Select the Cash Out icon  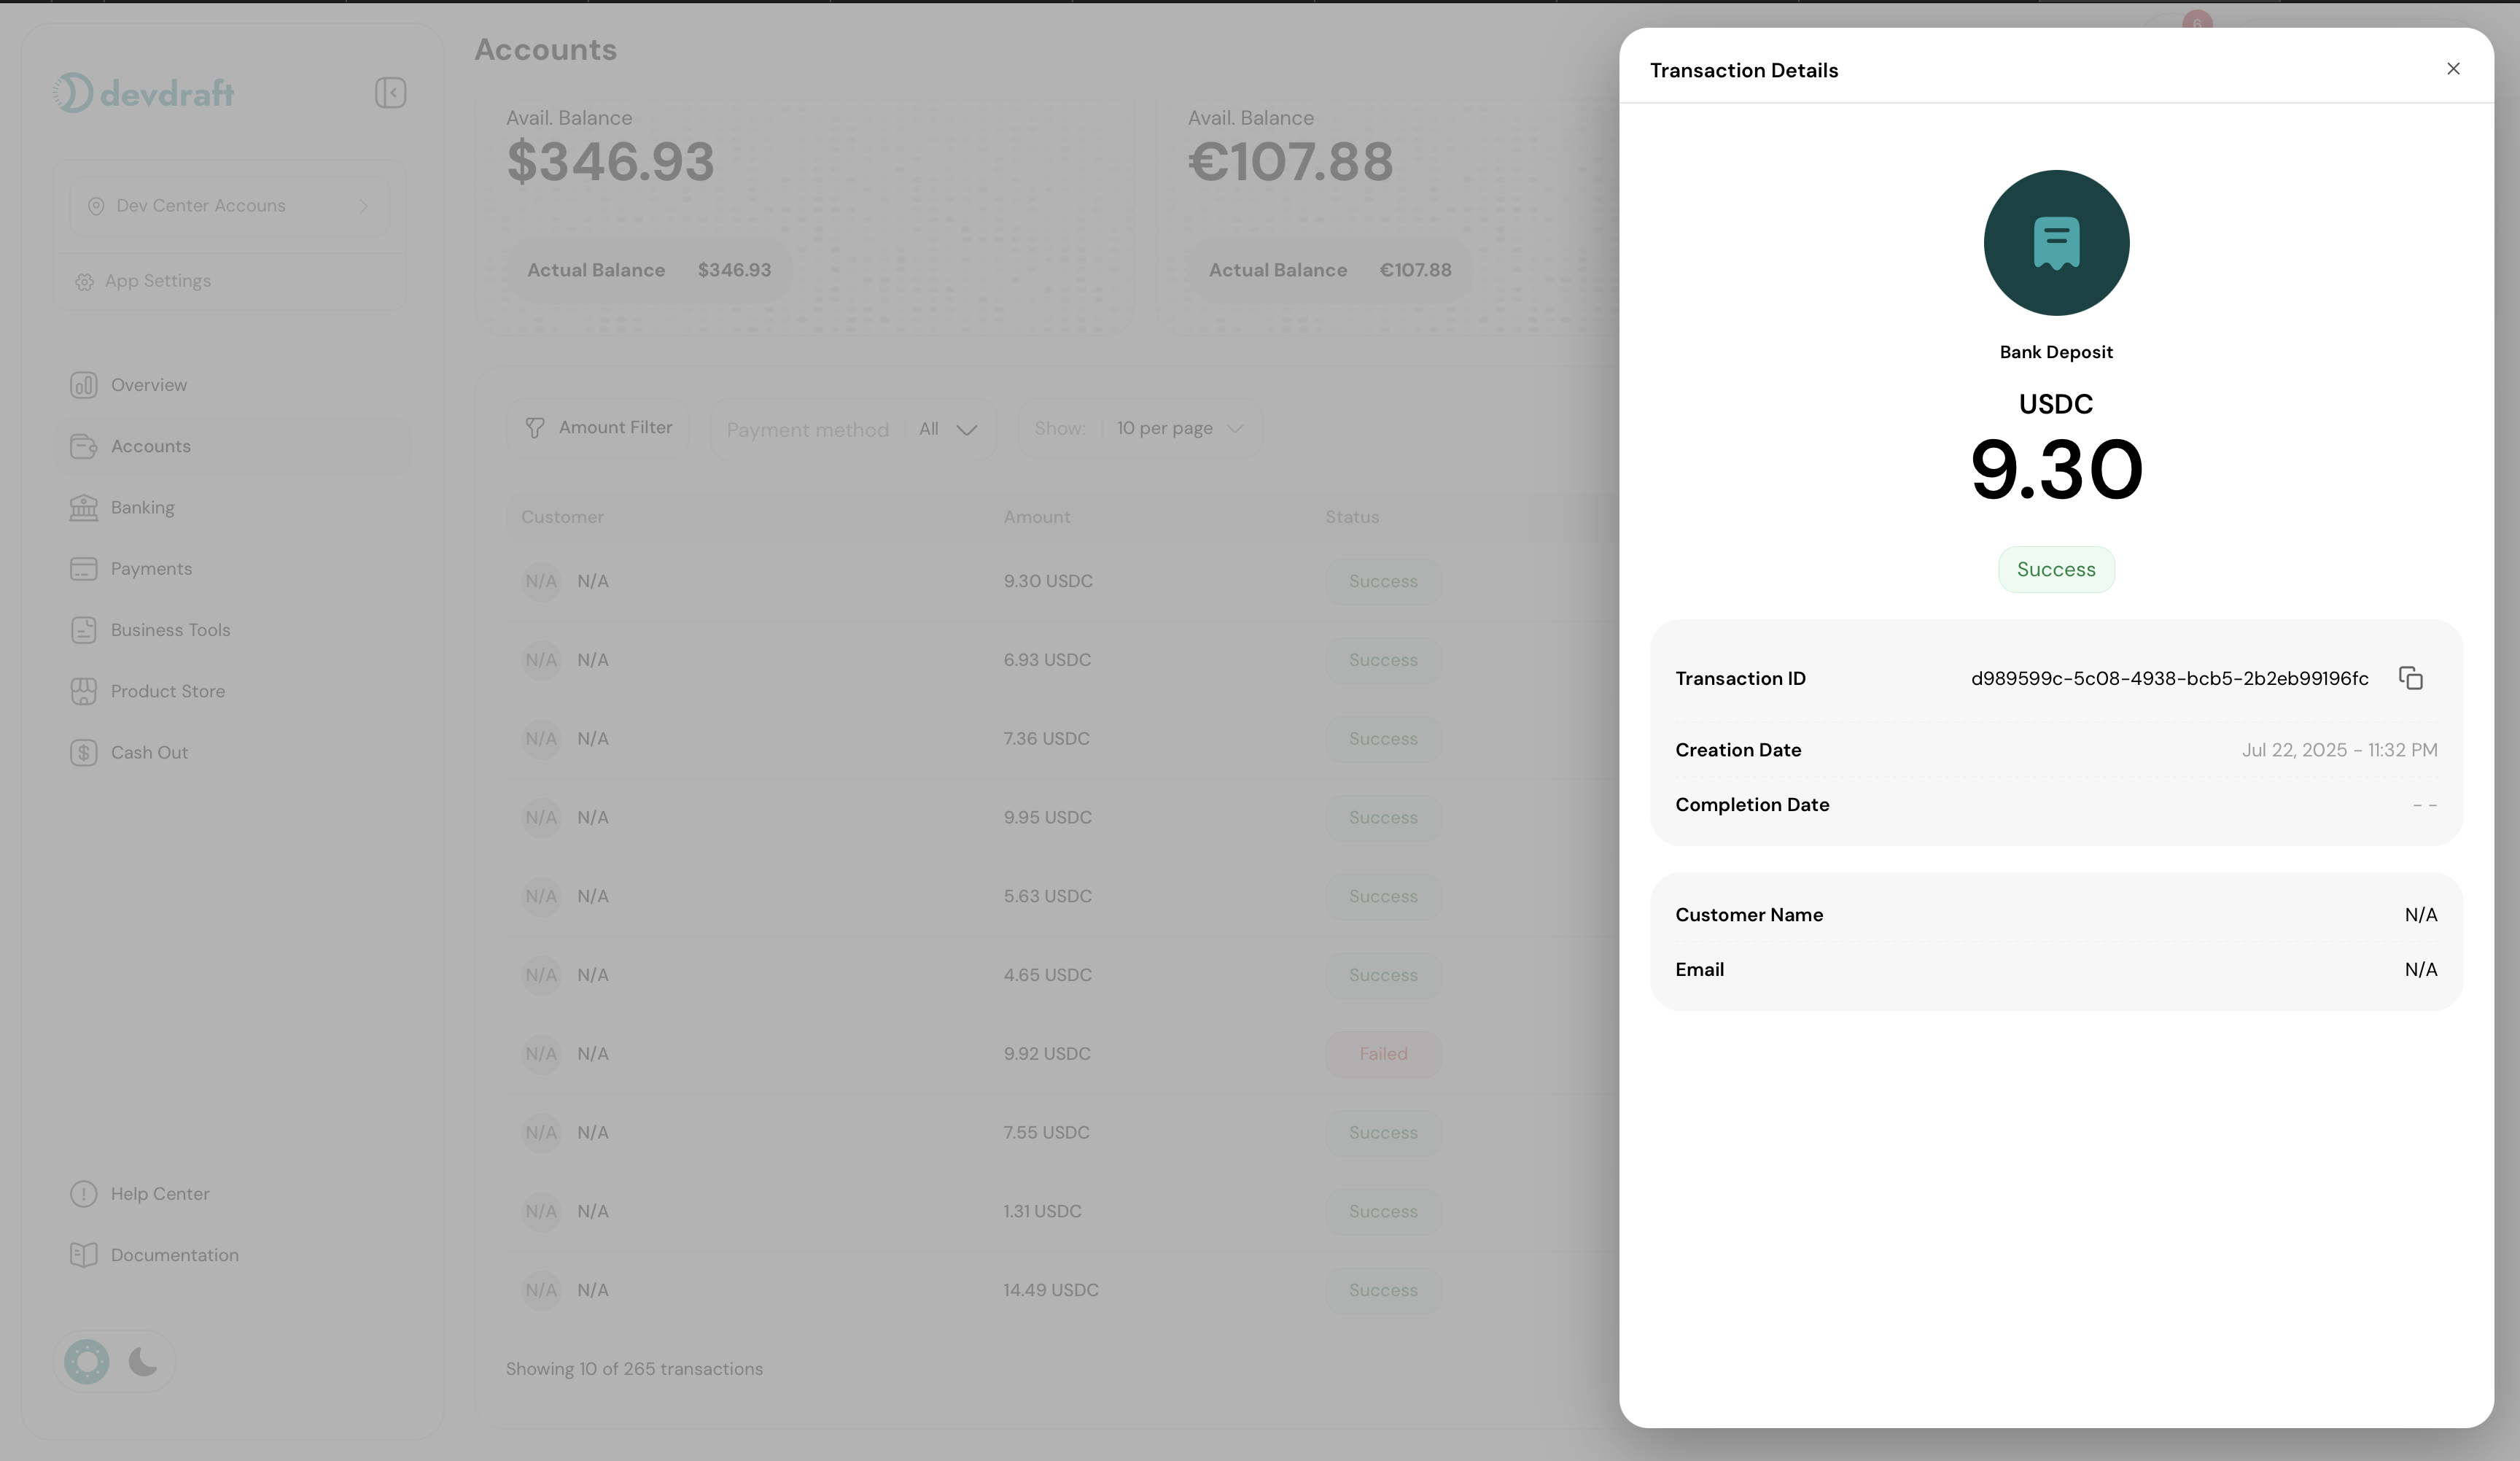pos(84,752)
